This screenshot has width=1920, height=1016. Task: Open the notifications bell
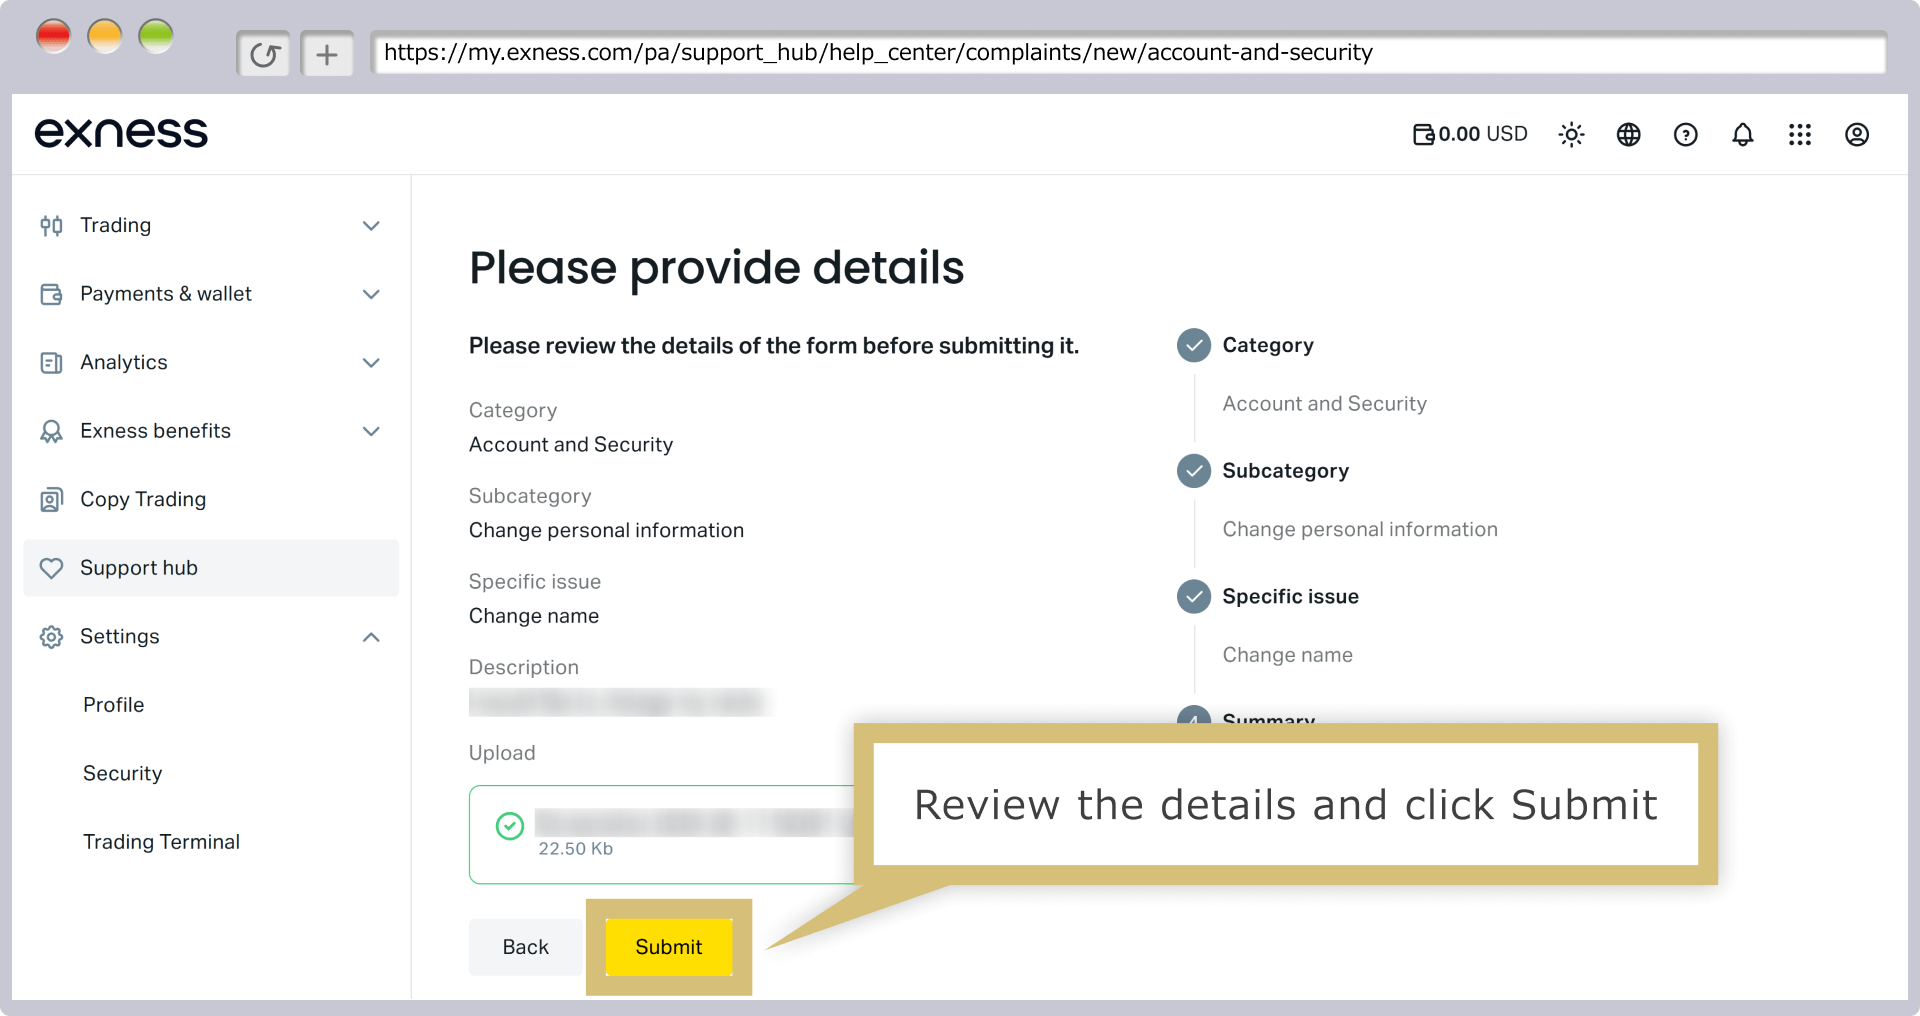tap(1742, 134)
